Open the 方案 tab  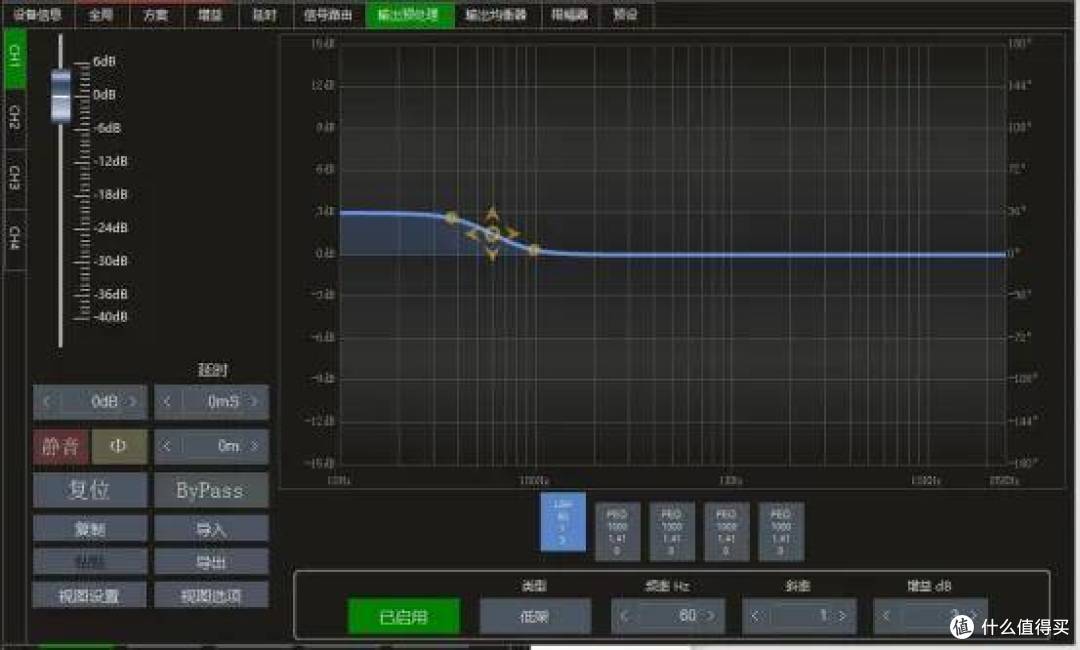pos(156,14)
